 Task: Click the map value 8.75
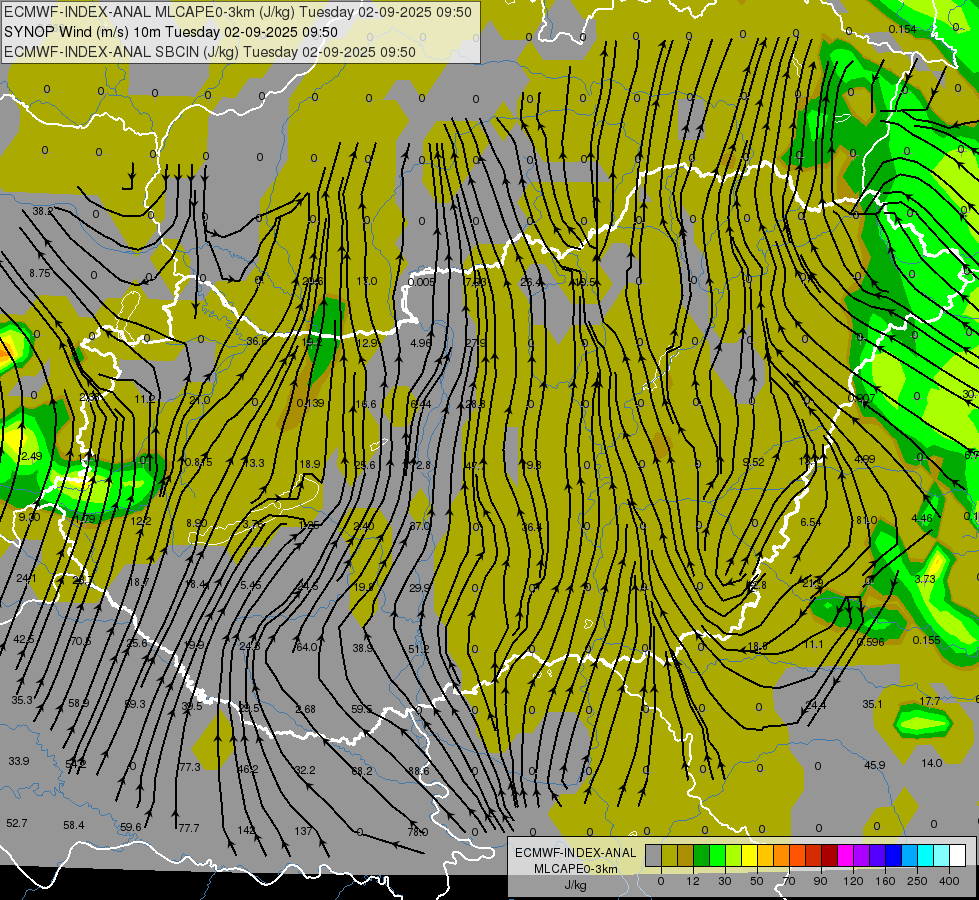click(x=40, y=273)
